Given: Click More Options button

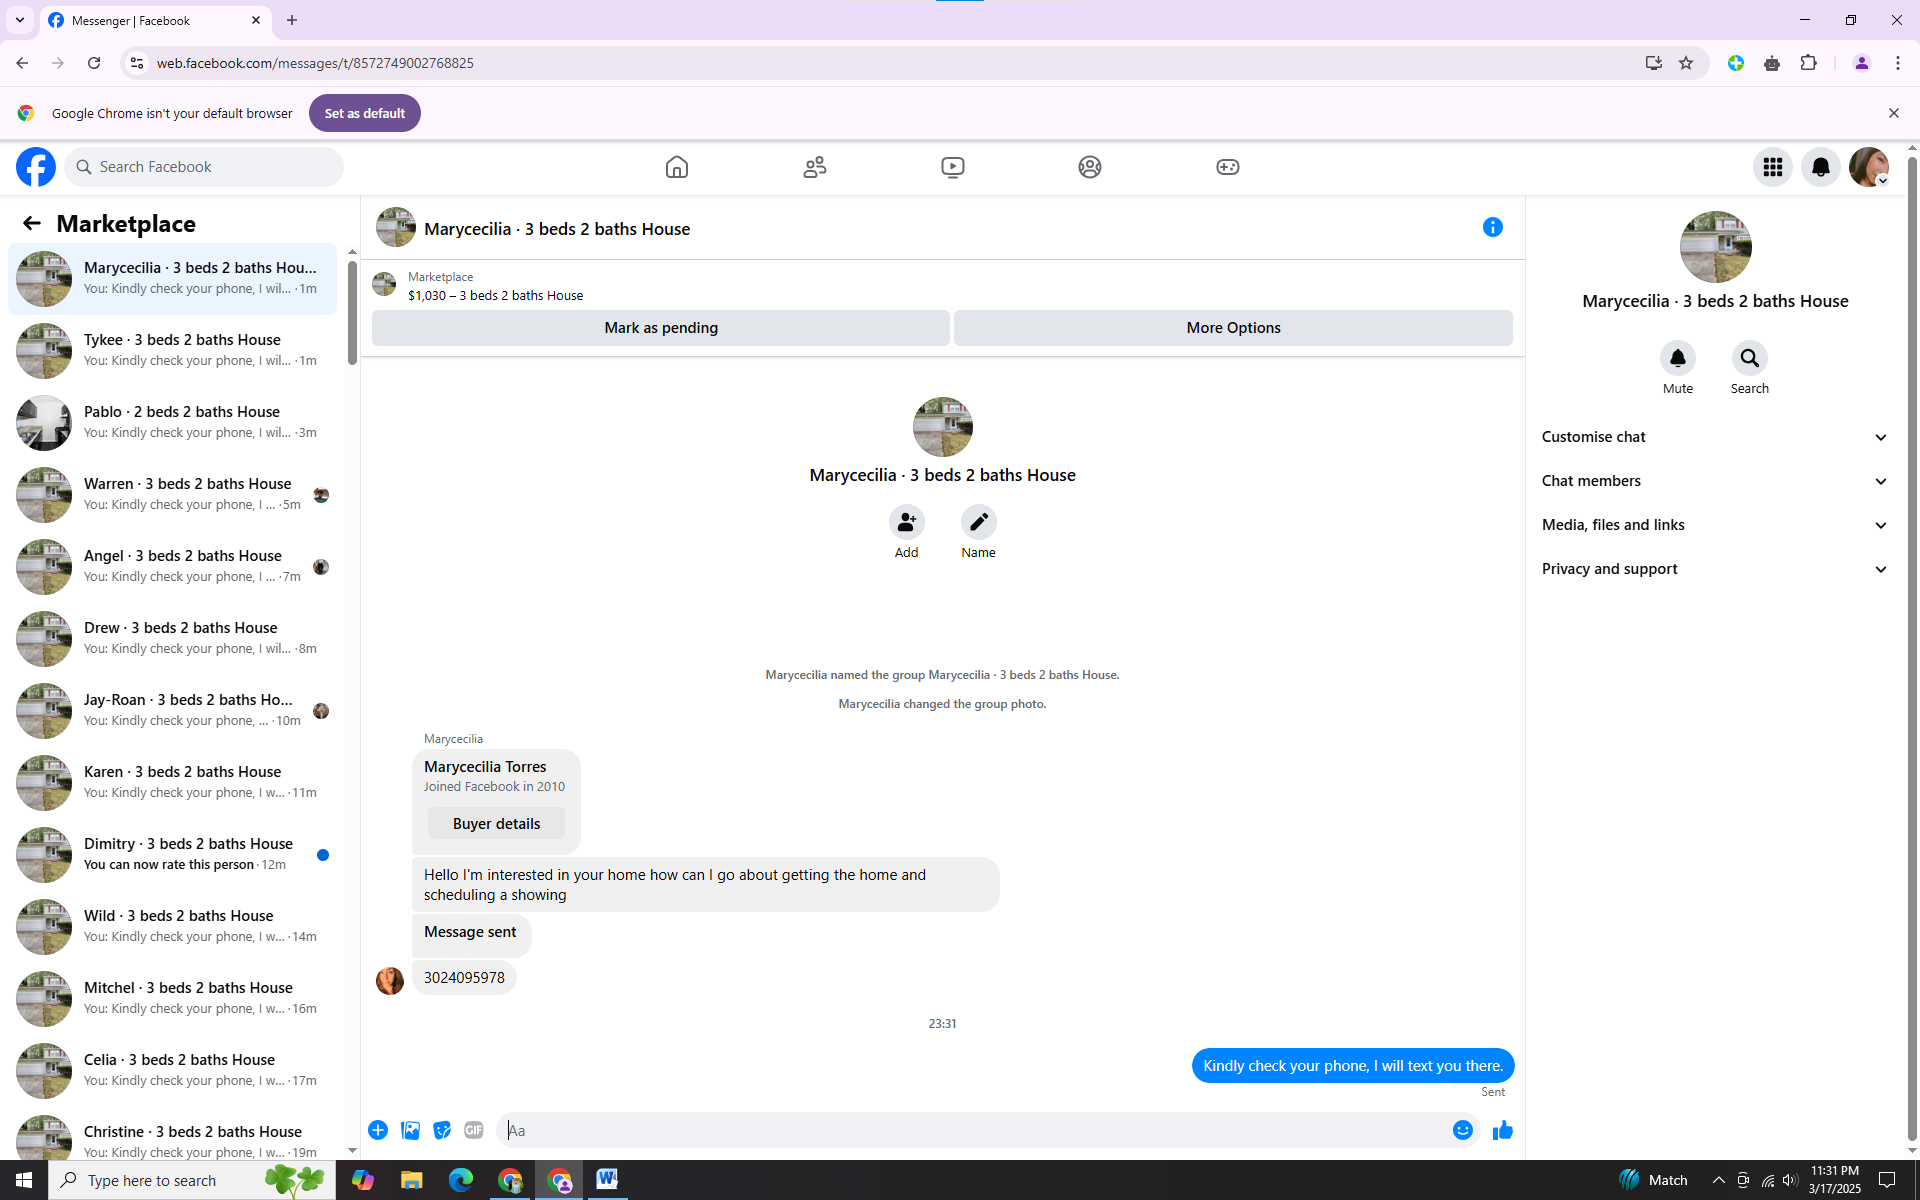Looking at the screenshot, I should (1233, 328).
